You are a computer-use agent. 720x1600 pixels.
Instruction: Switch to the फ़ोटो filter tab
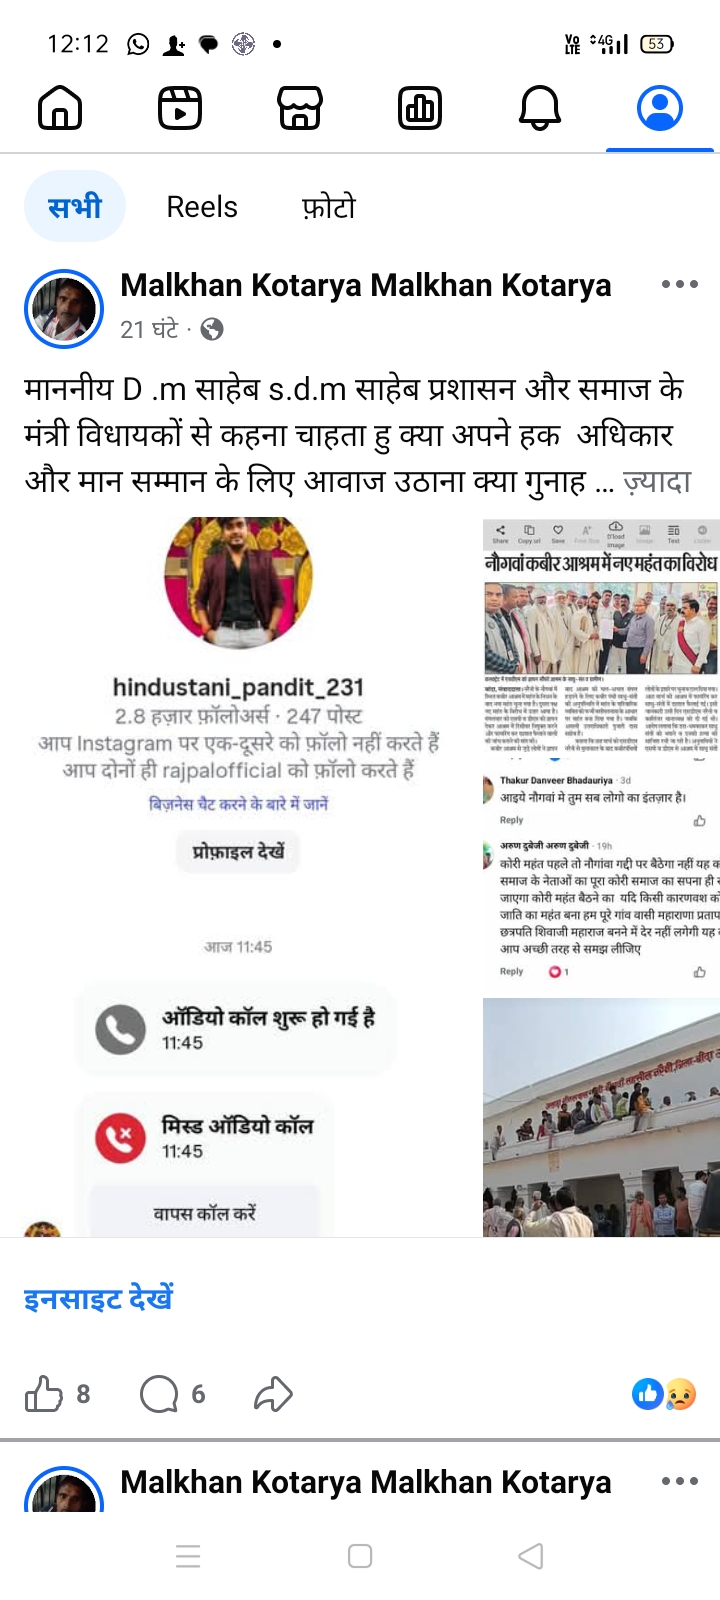pyautogui.click(x=329, y=207)
